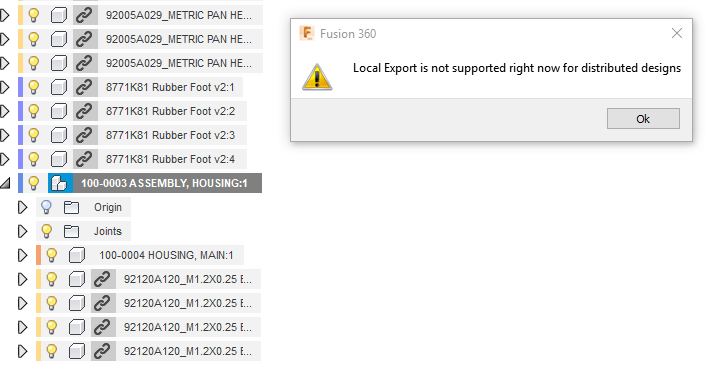This screenshot has width=714, height=370.
Task: Expand the Origin folder
Action: (x=22, y=208)
